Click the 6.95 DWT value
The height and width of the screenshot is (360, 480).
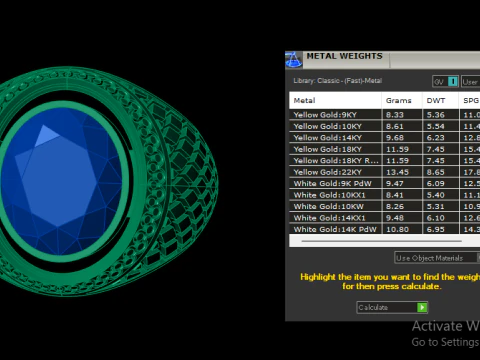(436, 229)
